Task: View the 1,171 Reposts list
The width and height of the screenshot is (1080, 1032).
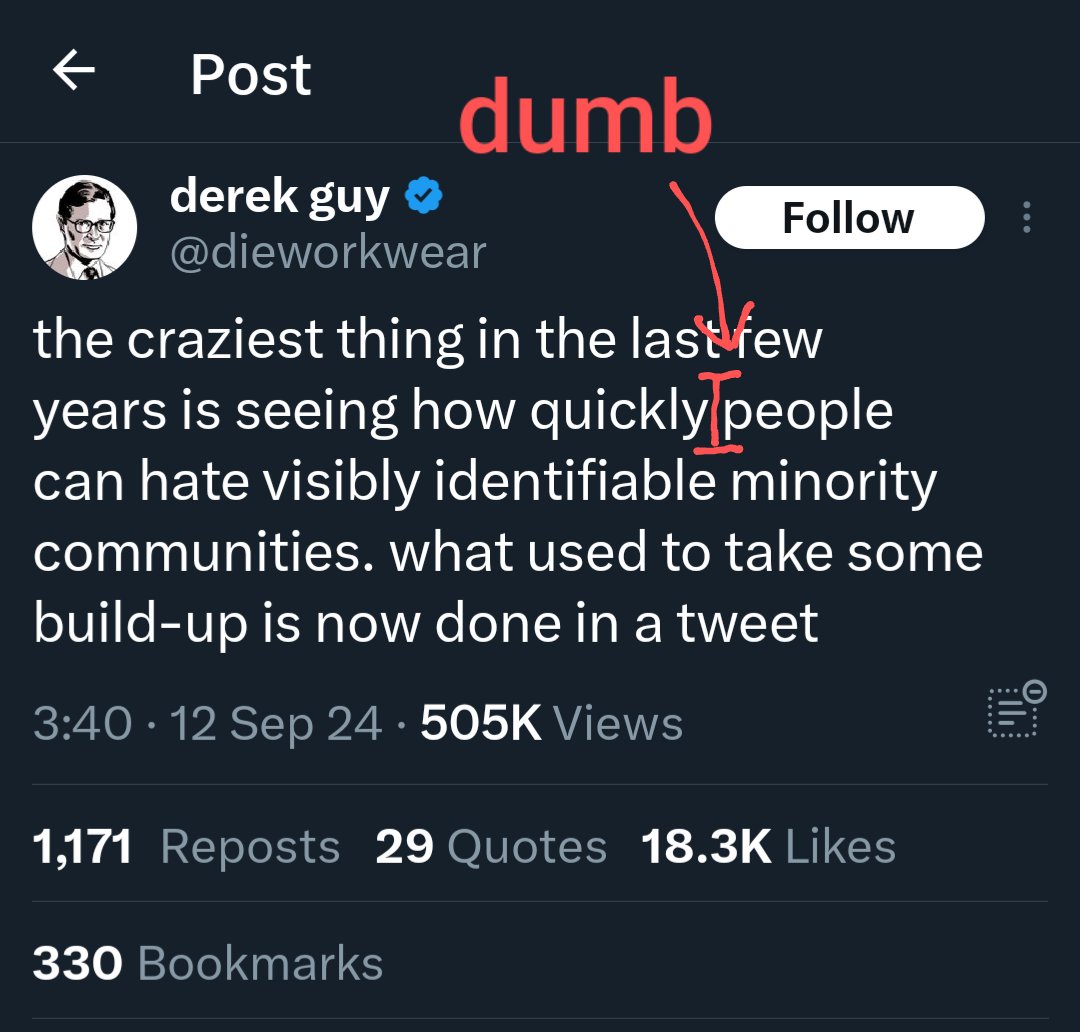Action: [x=187, y=847]
